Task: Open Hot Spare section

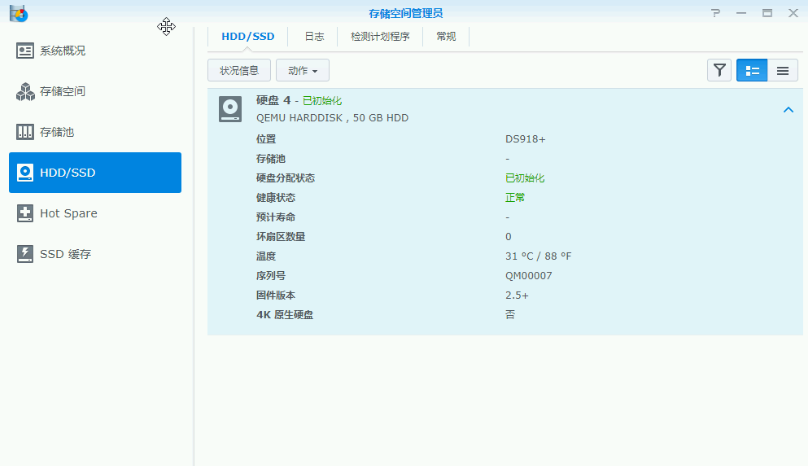Action: pyautogui.click(x=95, y=213)
